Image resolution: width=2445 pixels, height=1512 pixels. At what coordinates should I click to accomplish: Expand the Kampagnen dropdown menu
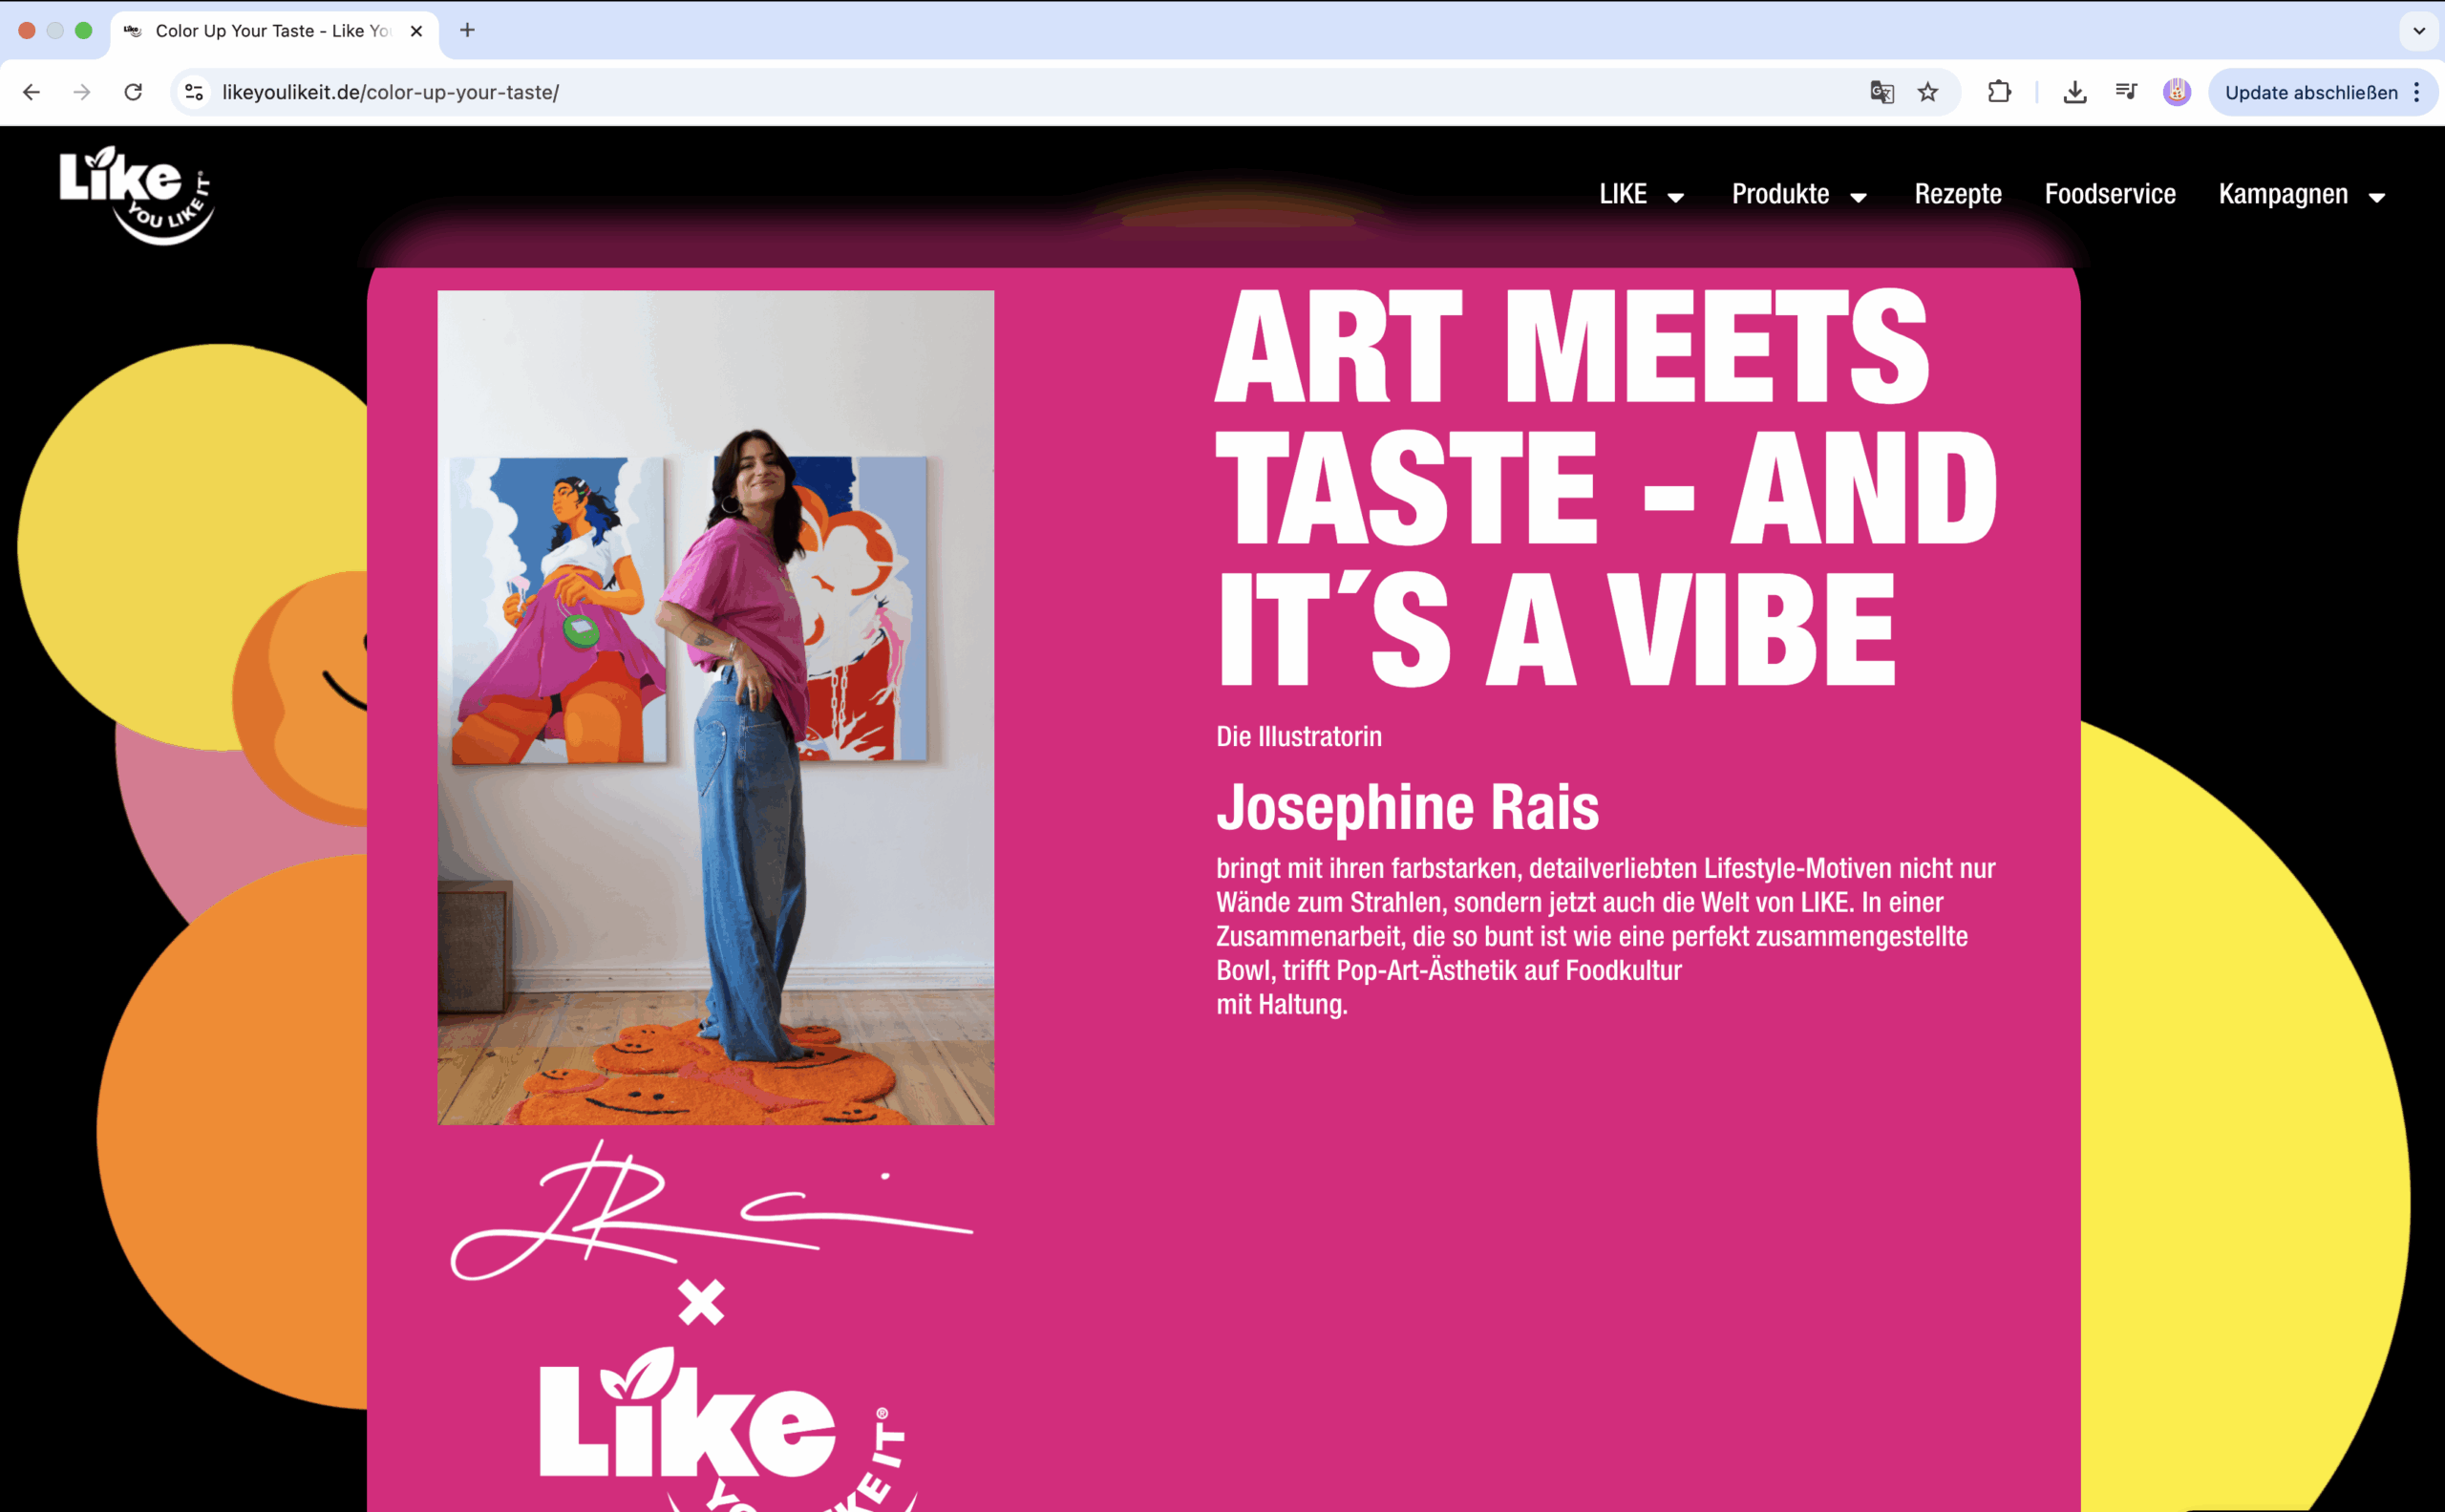click(2302, 194)
